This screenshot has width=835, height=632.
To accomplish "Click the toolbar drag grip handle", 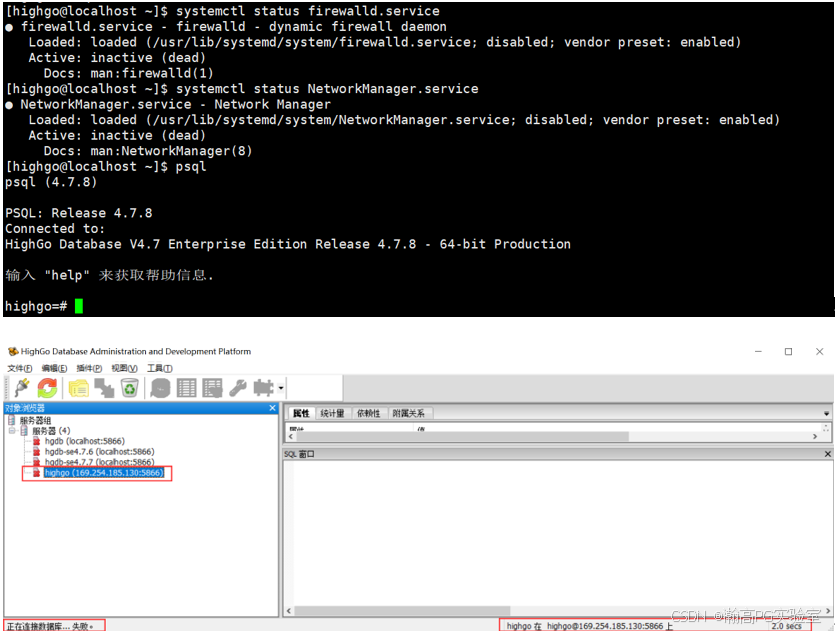I will pyautogui.click(x=8, y=388).
